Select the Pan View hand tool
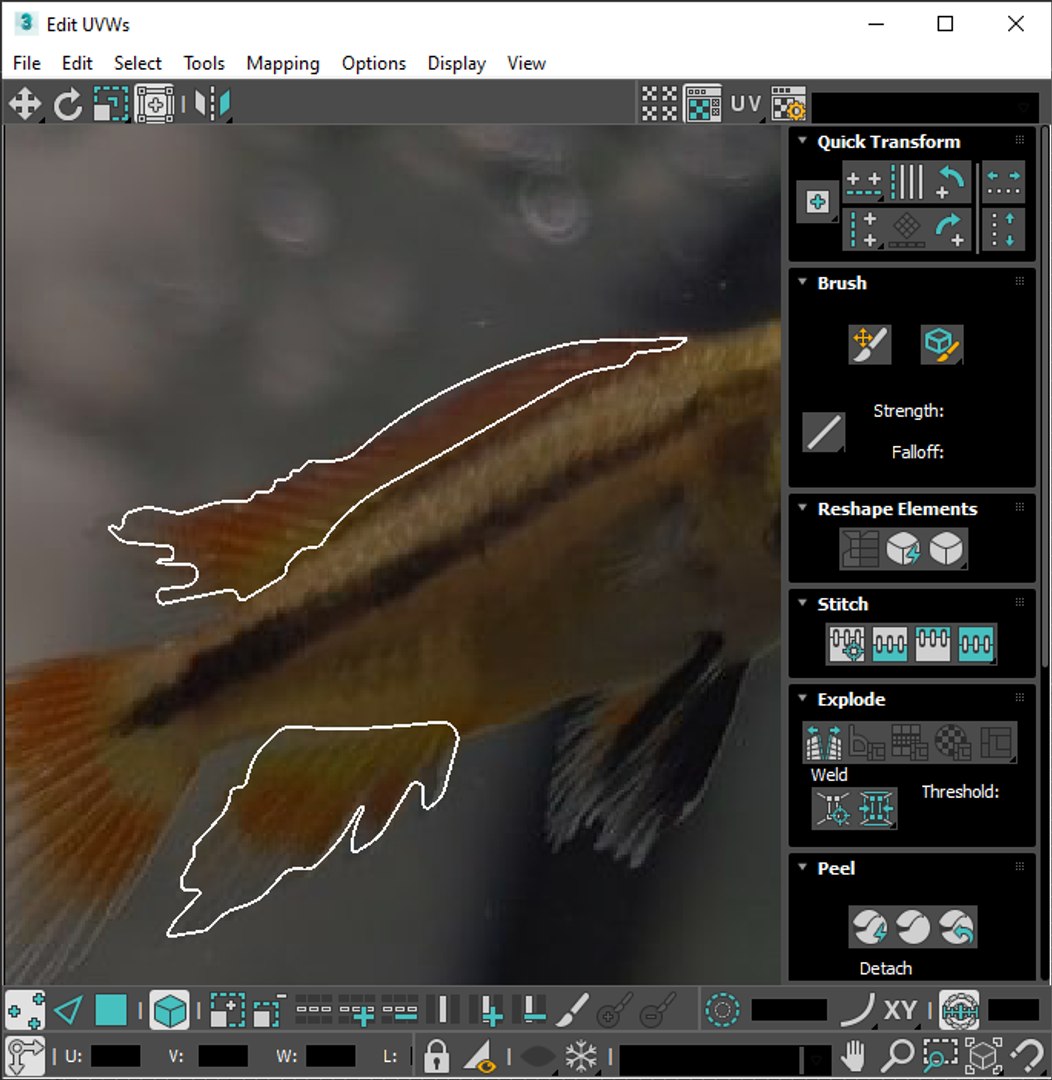The width and height of the screenshot is (1052, 1080). point(854,1055)
